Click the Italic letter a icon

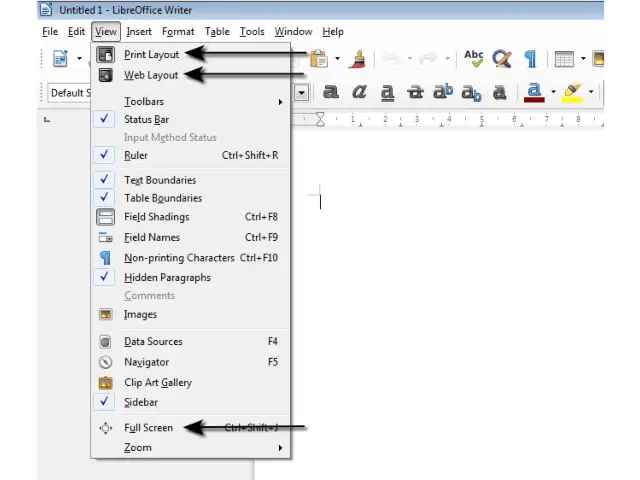pos(359,92)
